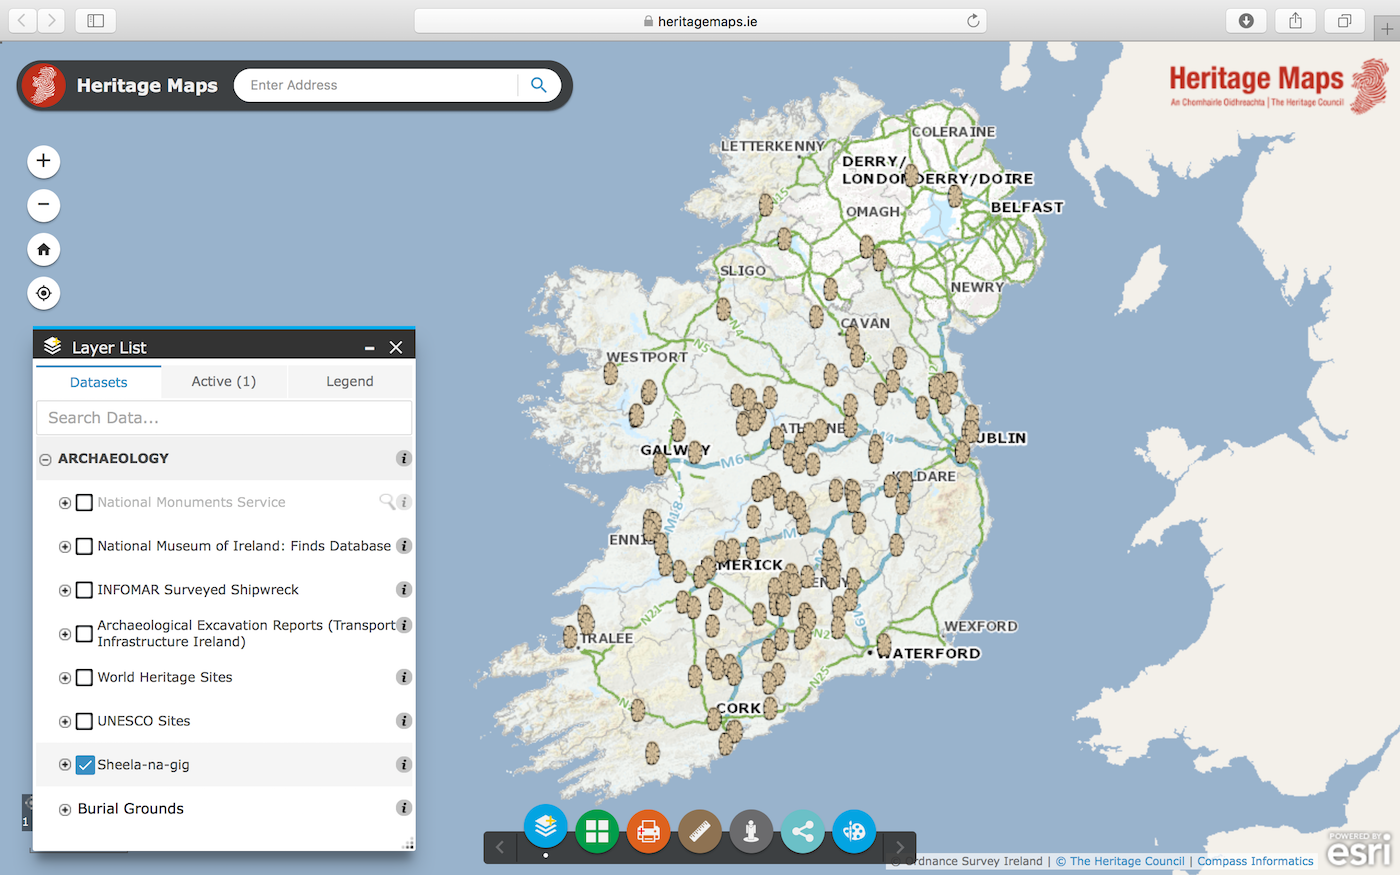Viewport: 1400px width, 875px height.
Task: Click the home default extent button
Action: point(43,249)
